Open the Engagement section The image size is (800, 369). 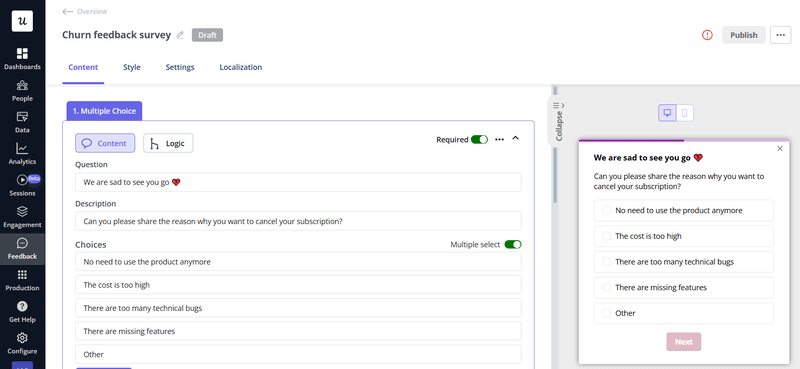click(22, 217)
